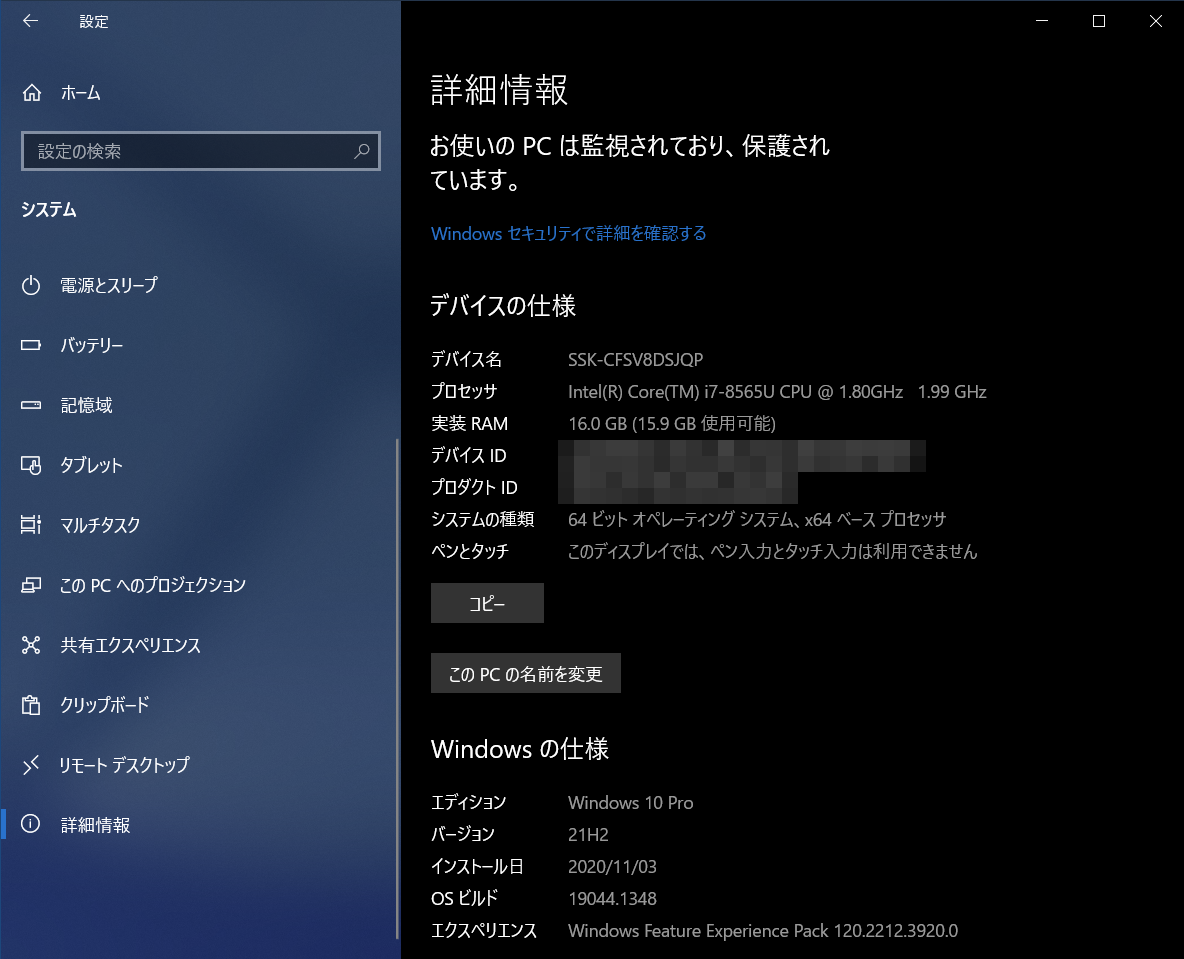Click the version value 21H2
The image size is (1184, 959).
click(588, 834)
